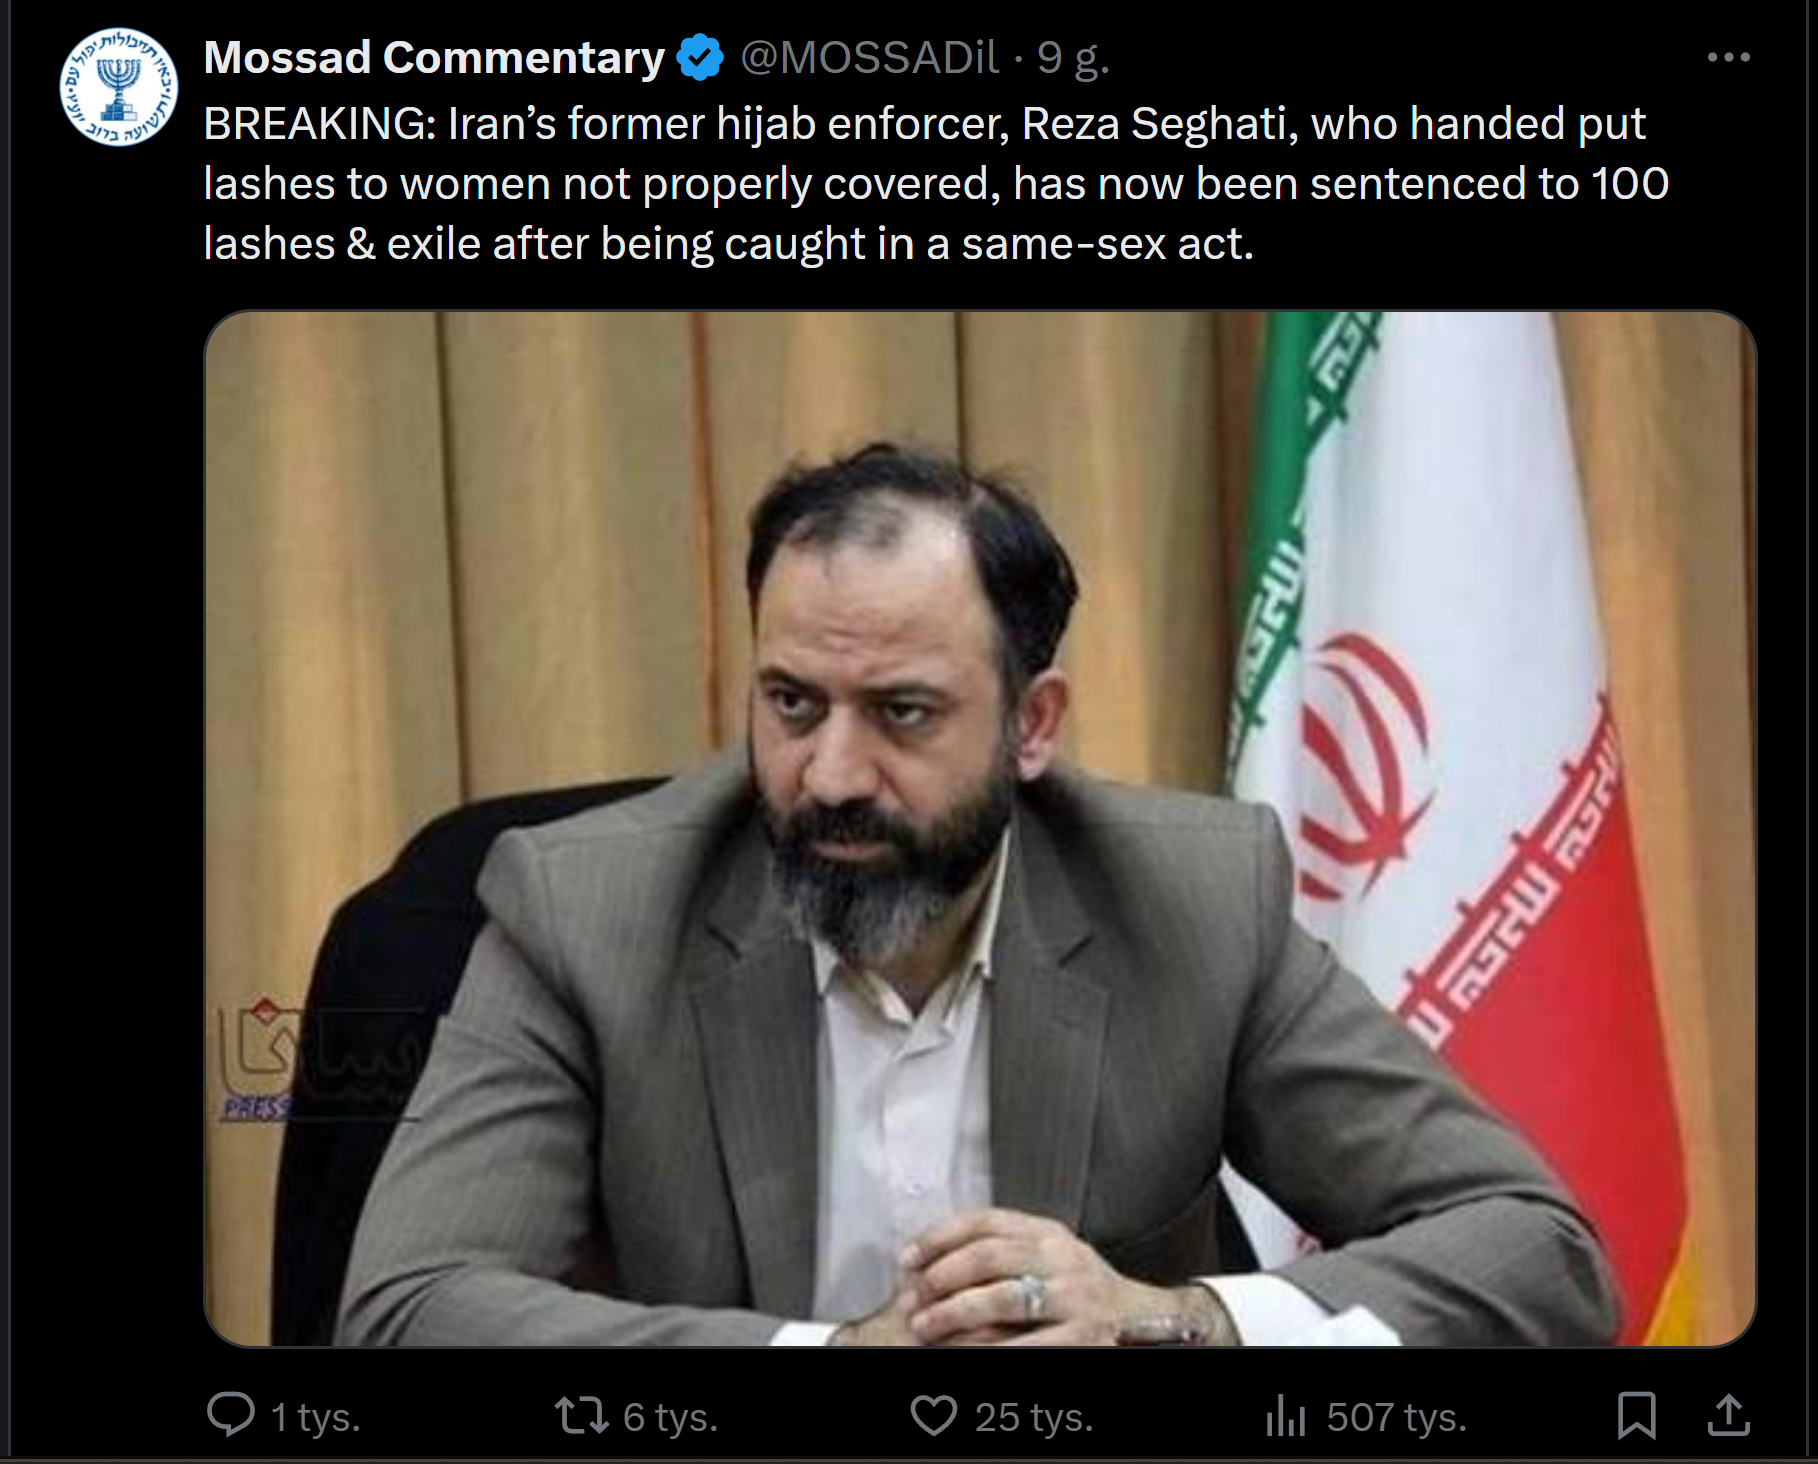Open the @MOSSADil handle link

pyautogui.click(x=869, y=58)
